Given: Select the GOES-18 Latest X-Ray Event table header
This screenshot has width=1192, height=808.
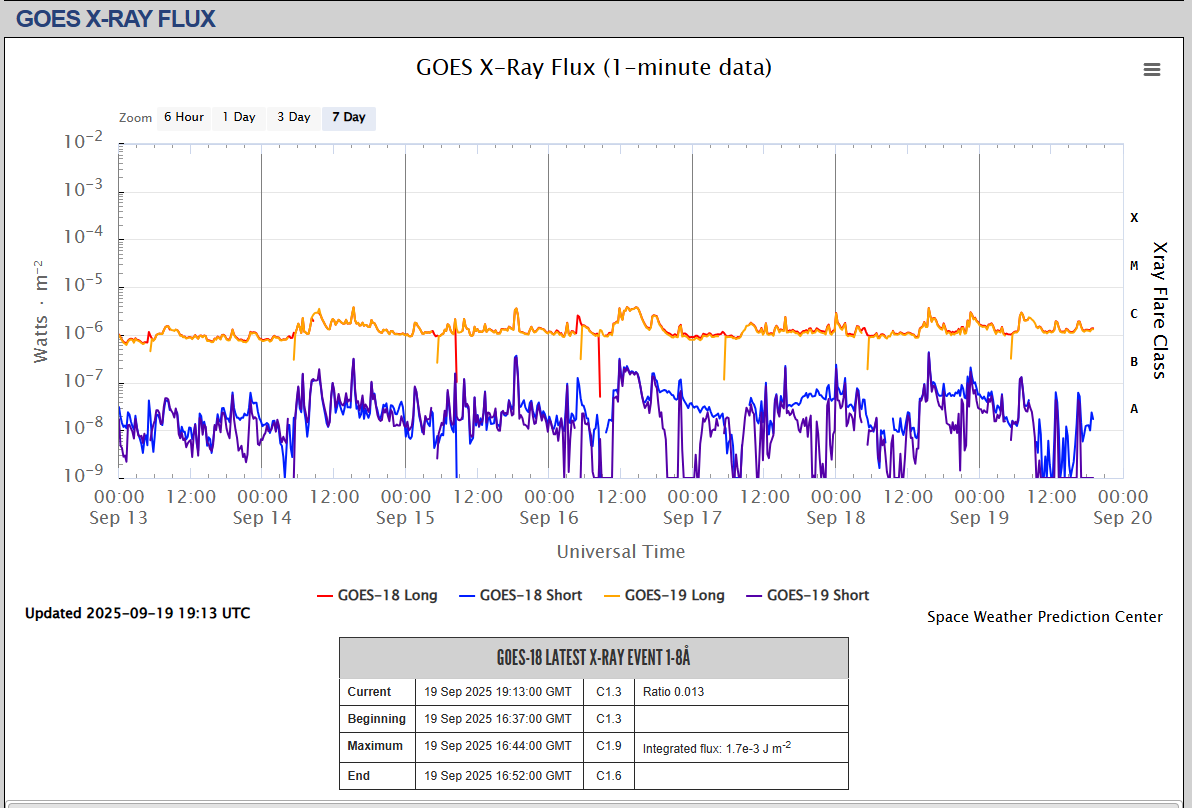Looking at the screenshot, I should coord(593,658).
